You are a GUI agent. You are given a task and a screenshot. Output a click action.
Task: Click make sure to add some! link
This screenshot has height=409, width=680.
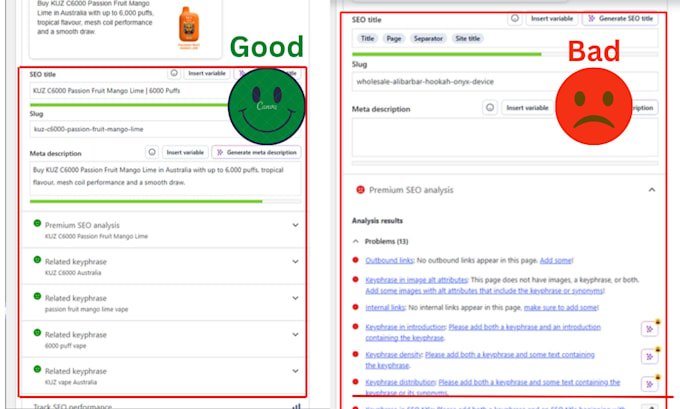561,308
